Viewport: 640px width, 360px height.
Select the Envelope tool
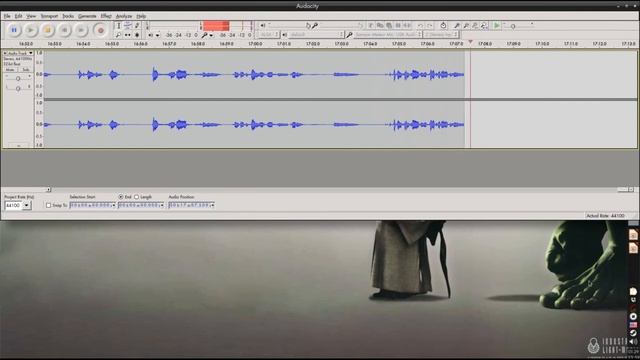(x=128, y=26)
